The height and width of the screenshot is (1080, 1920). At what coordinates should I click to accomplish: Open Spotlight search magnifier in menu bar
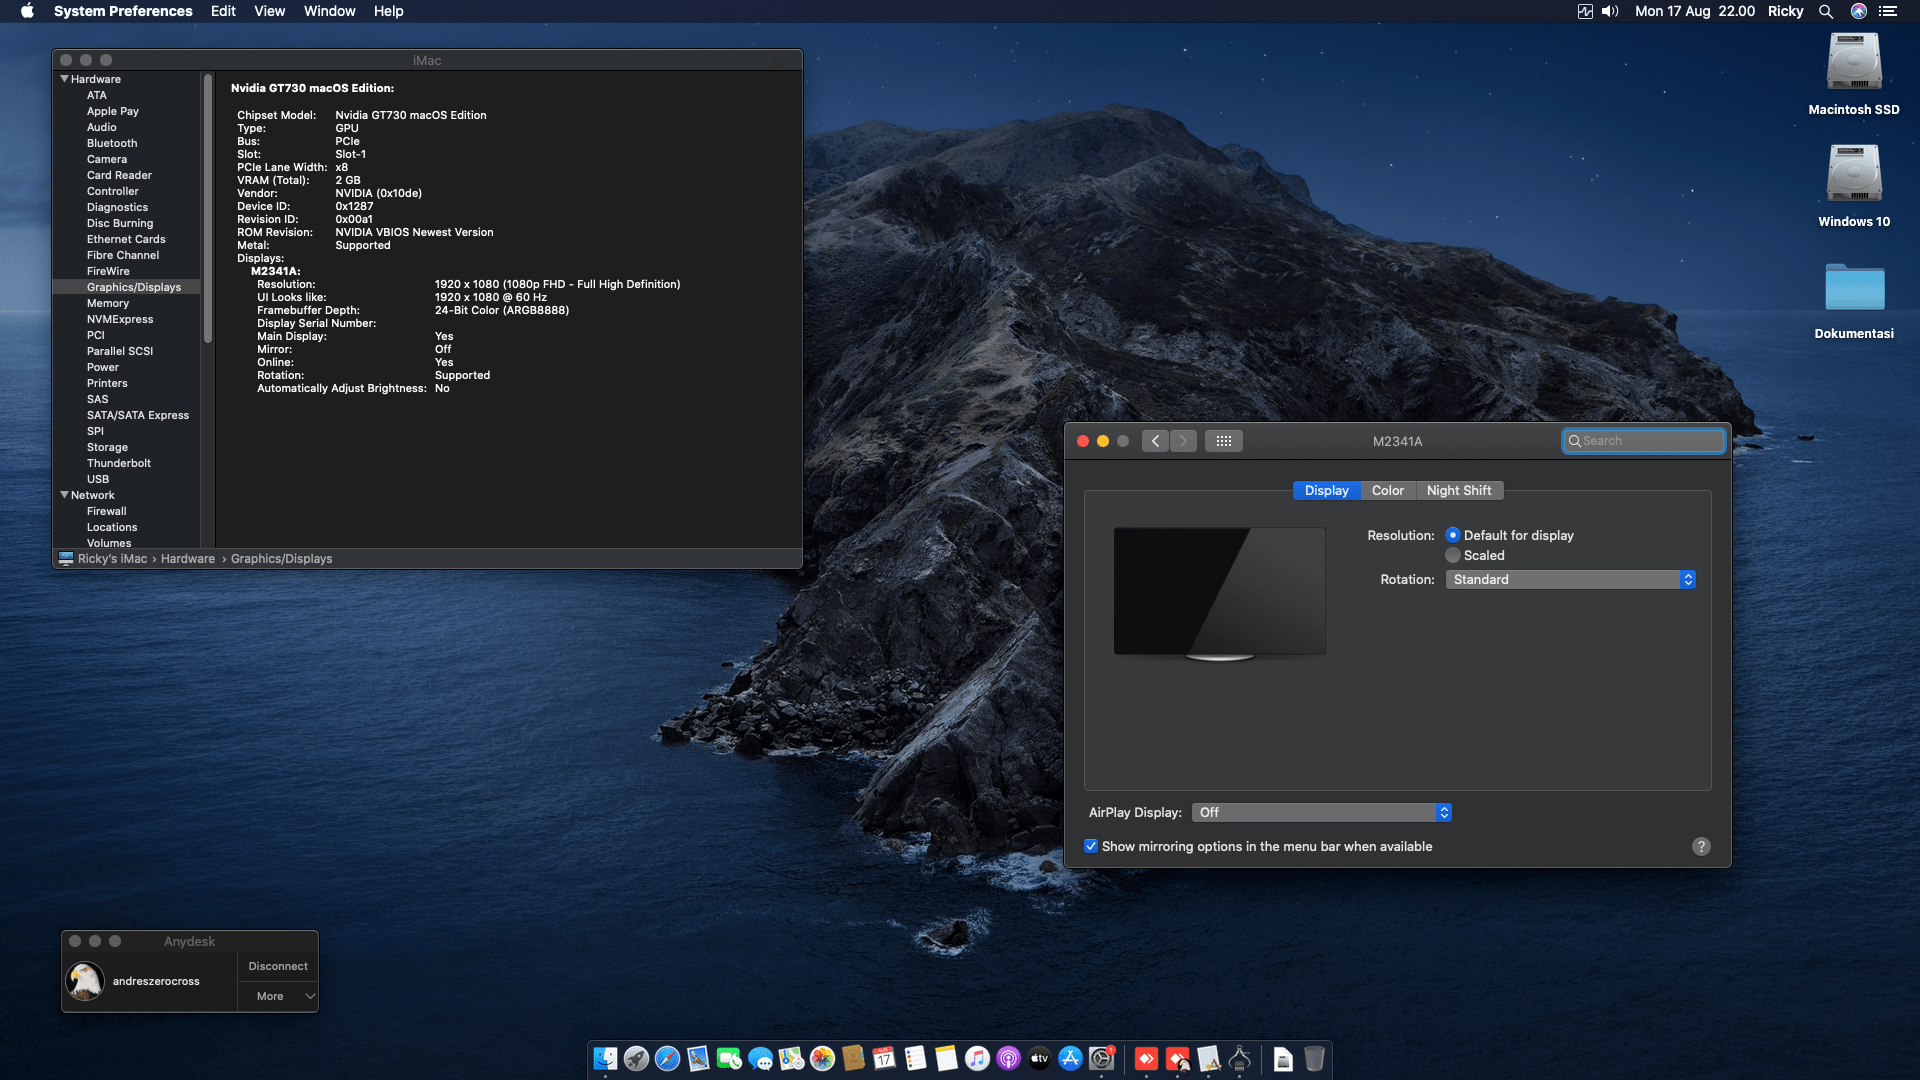click(x=1825, y=11)
